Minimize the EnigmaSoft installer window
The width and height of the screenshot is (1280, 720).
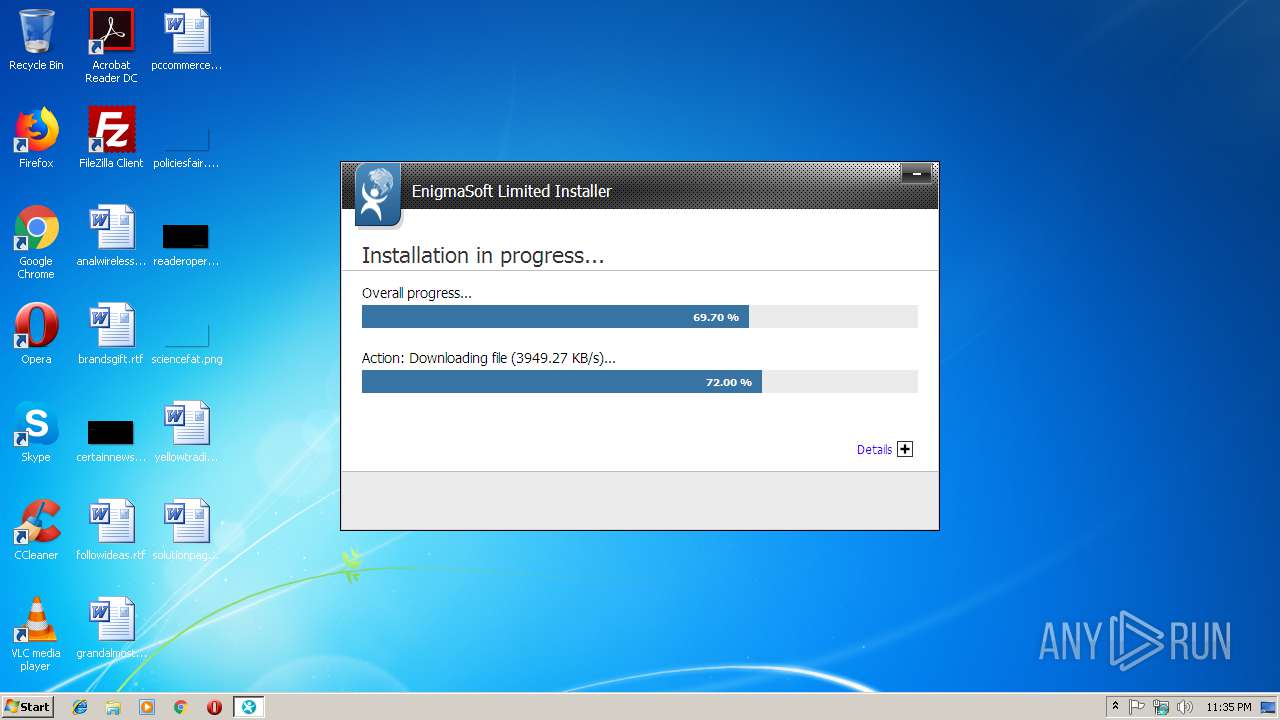(x=916, y=174)
